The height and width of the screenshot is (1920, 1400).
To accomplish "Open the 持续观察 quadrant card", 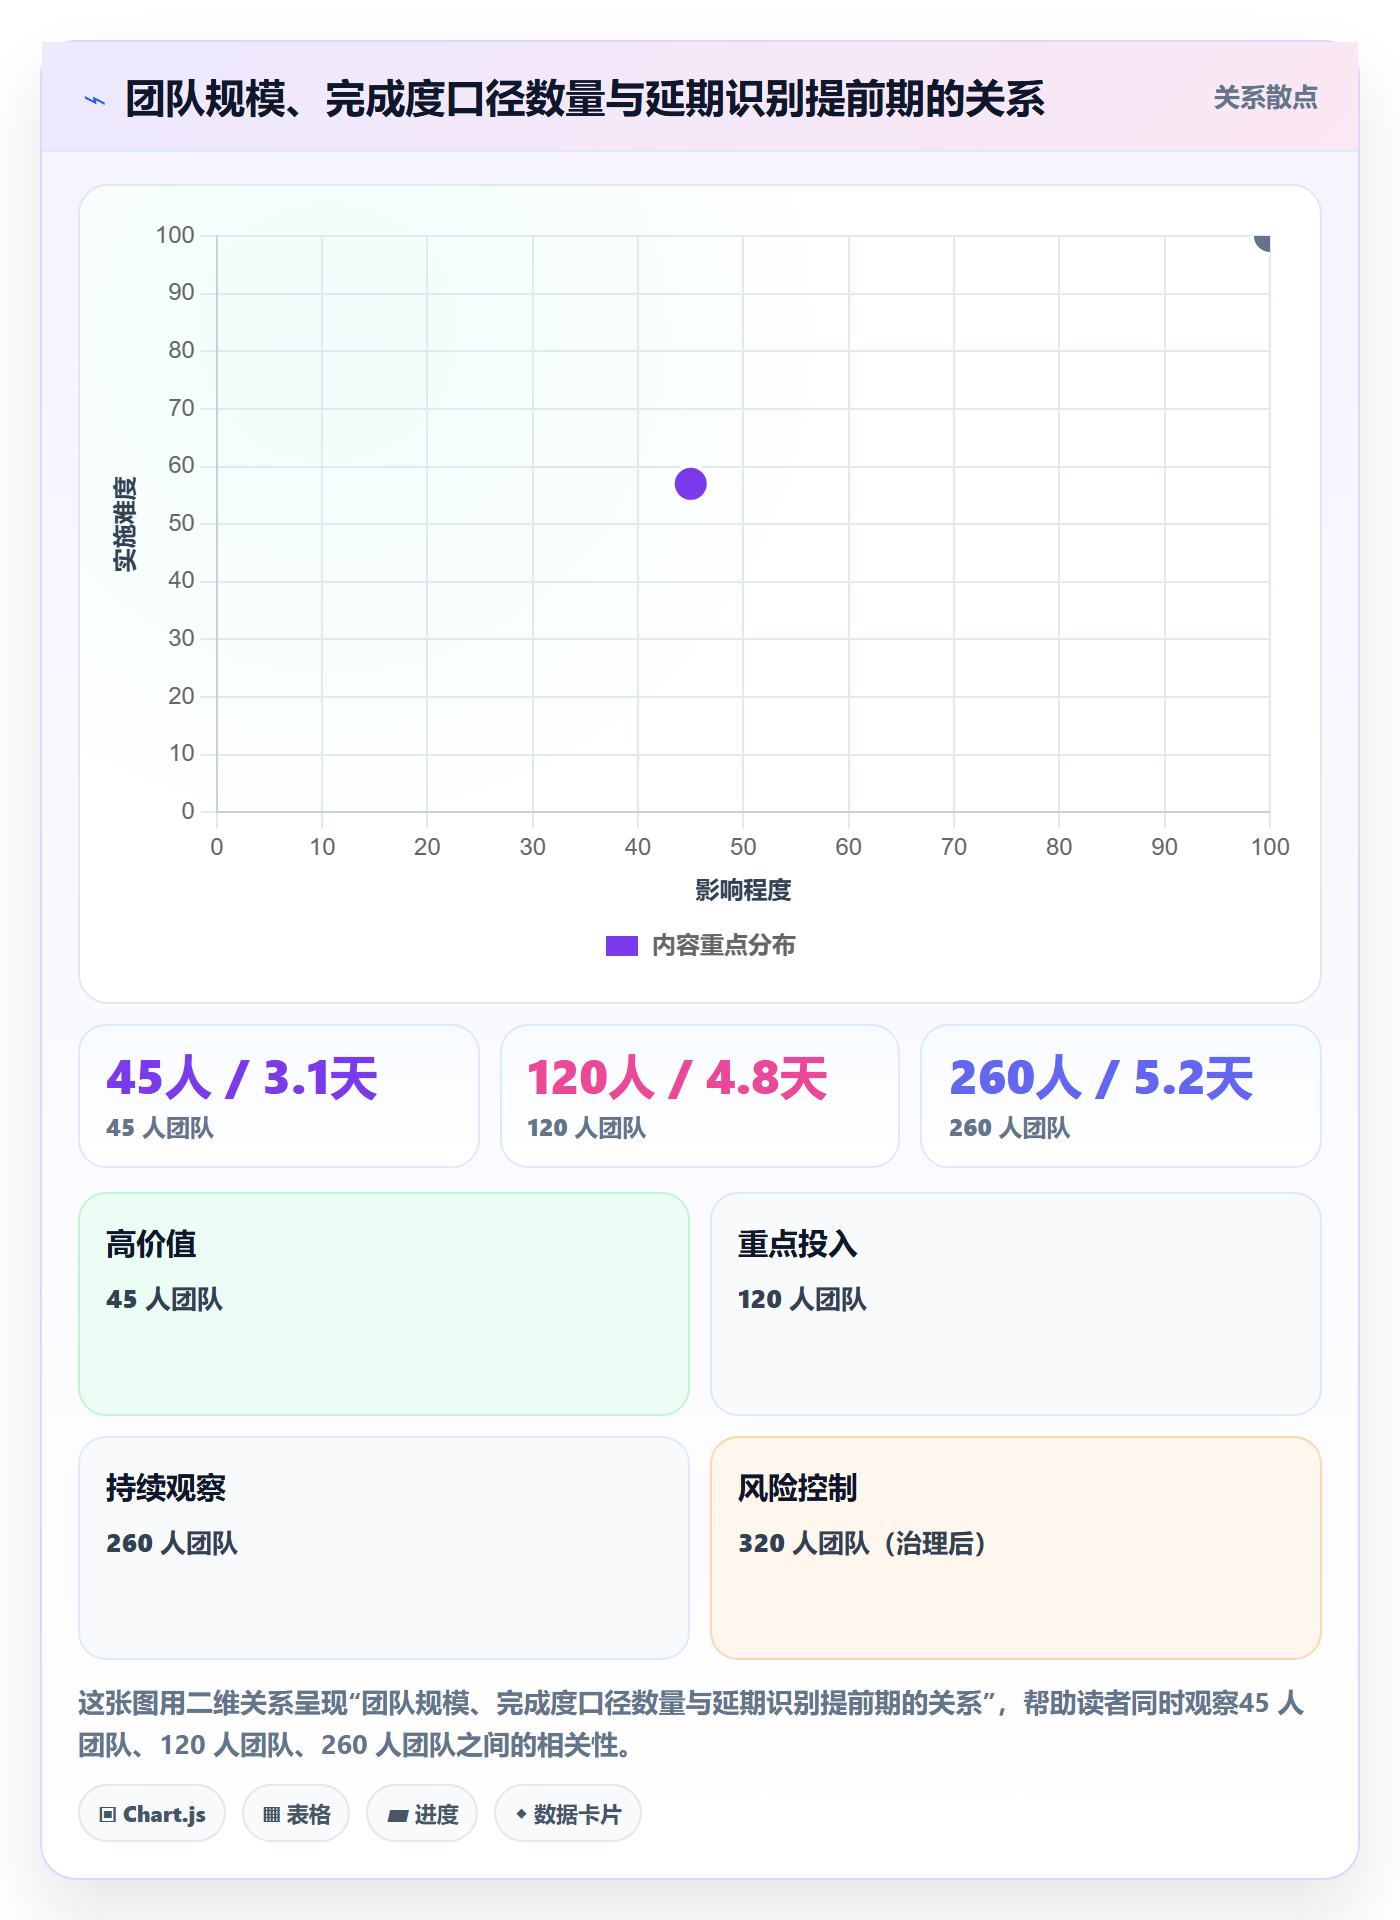I will tap(384, 1548).
